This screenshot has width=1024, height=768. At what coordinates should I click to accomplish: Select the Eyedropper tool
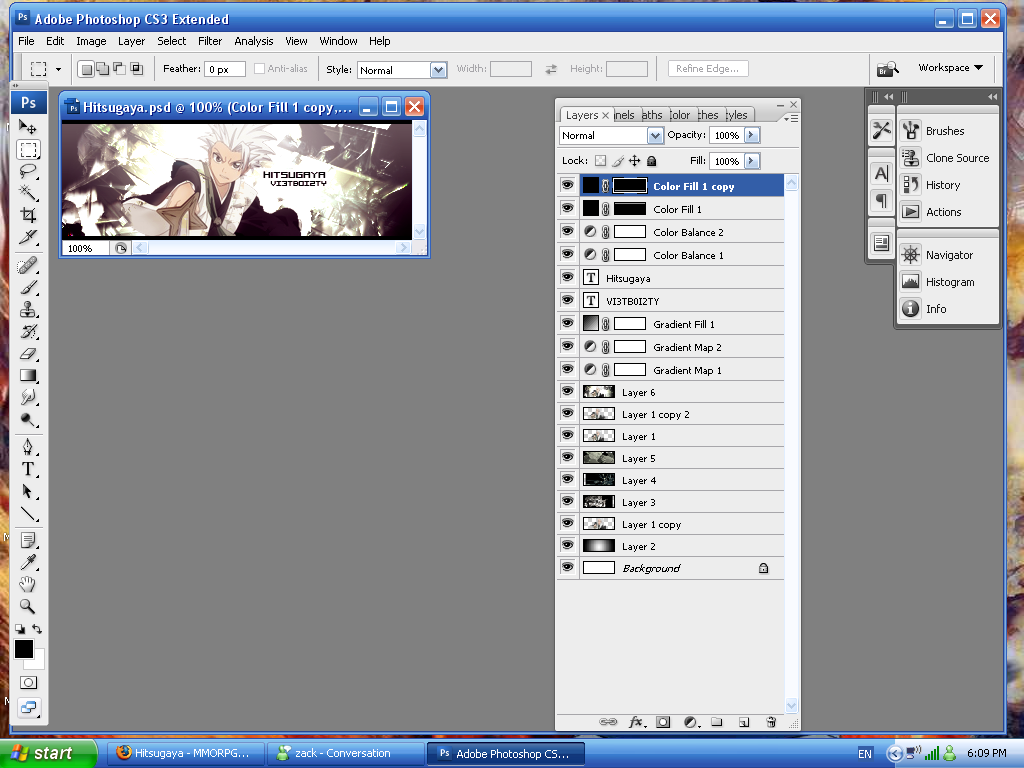[28, 562]
